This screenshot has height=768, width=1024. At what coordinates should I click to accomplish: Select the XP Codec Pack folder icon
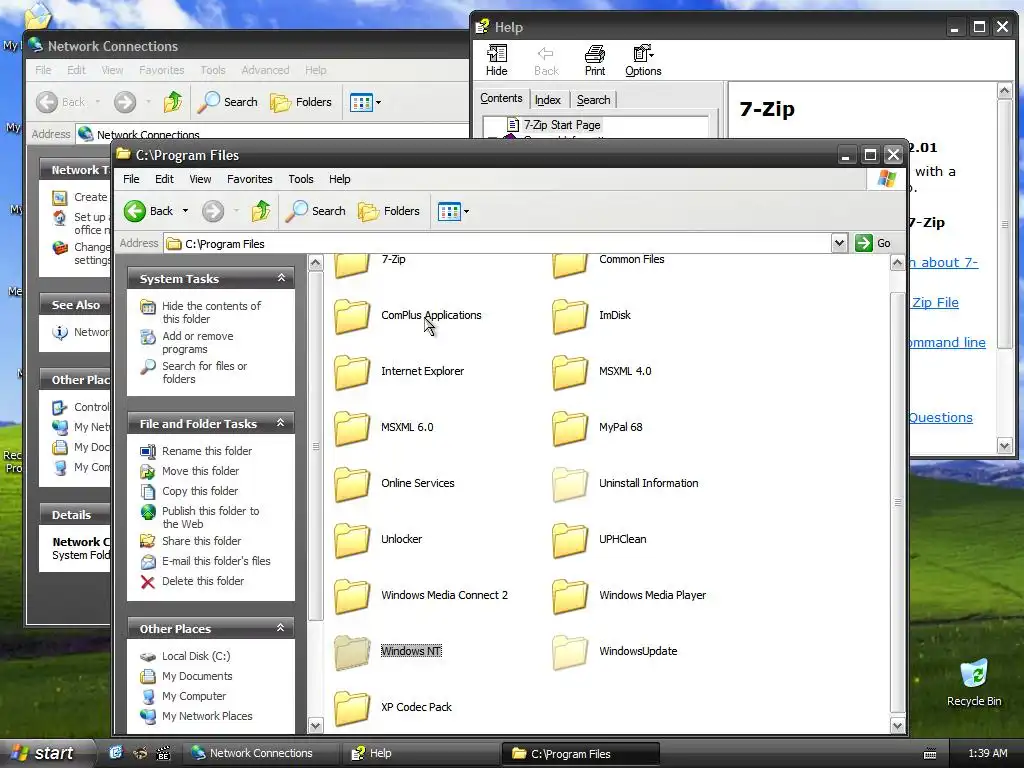352,709
